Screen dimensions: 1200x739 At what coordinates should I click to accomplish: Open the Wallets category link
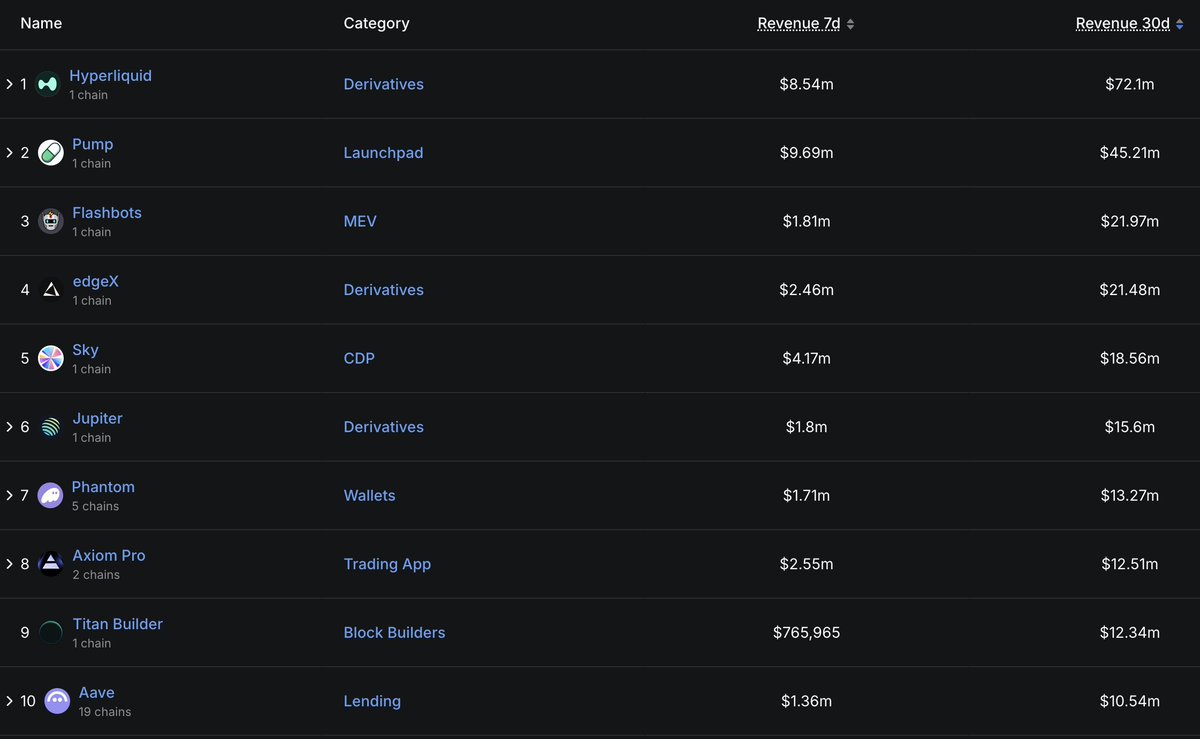370,496
